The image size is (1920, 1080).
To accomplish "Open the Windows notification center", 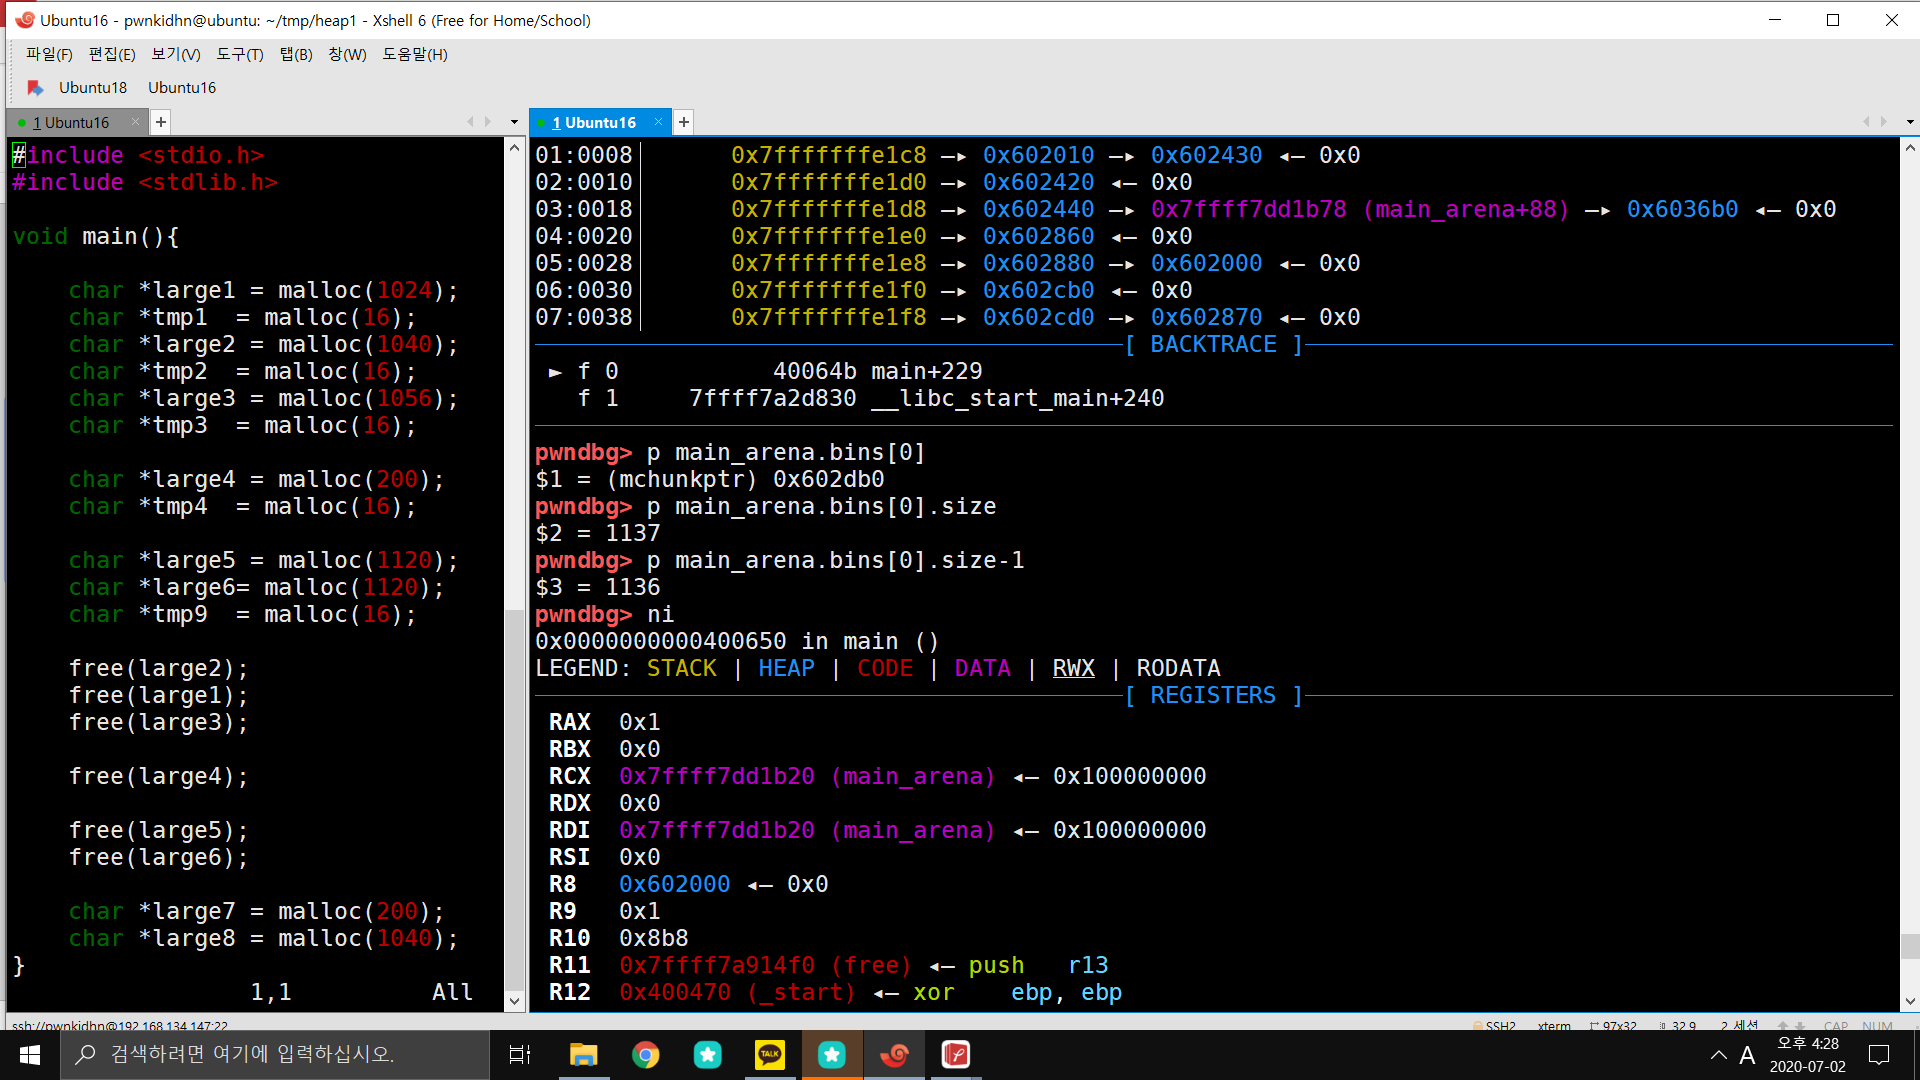I will pos(1879,1055).
